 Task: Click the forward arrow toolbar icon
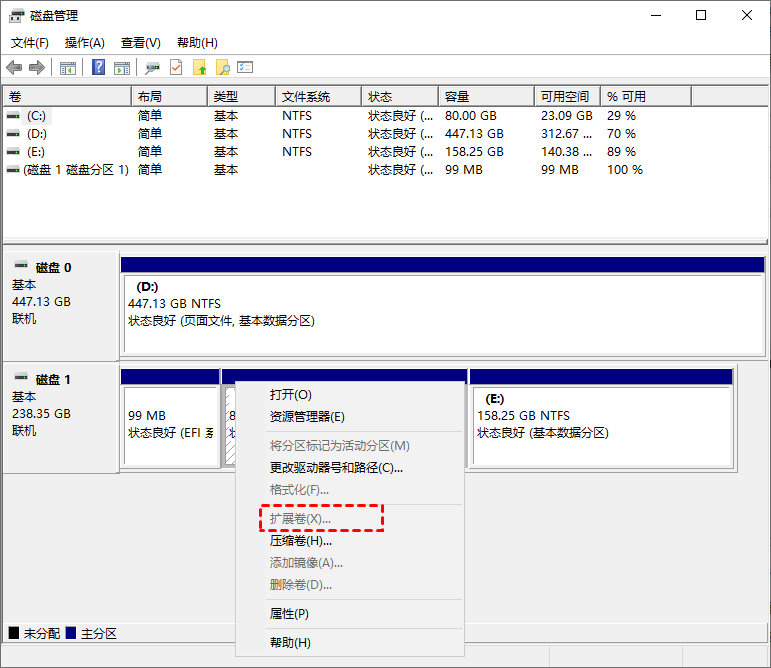point(37,67)
